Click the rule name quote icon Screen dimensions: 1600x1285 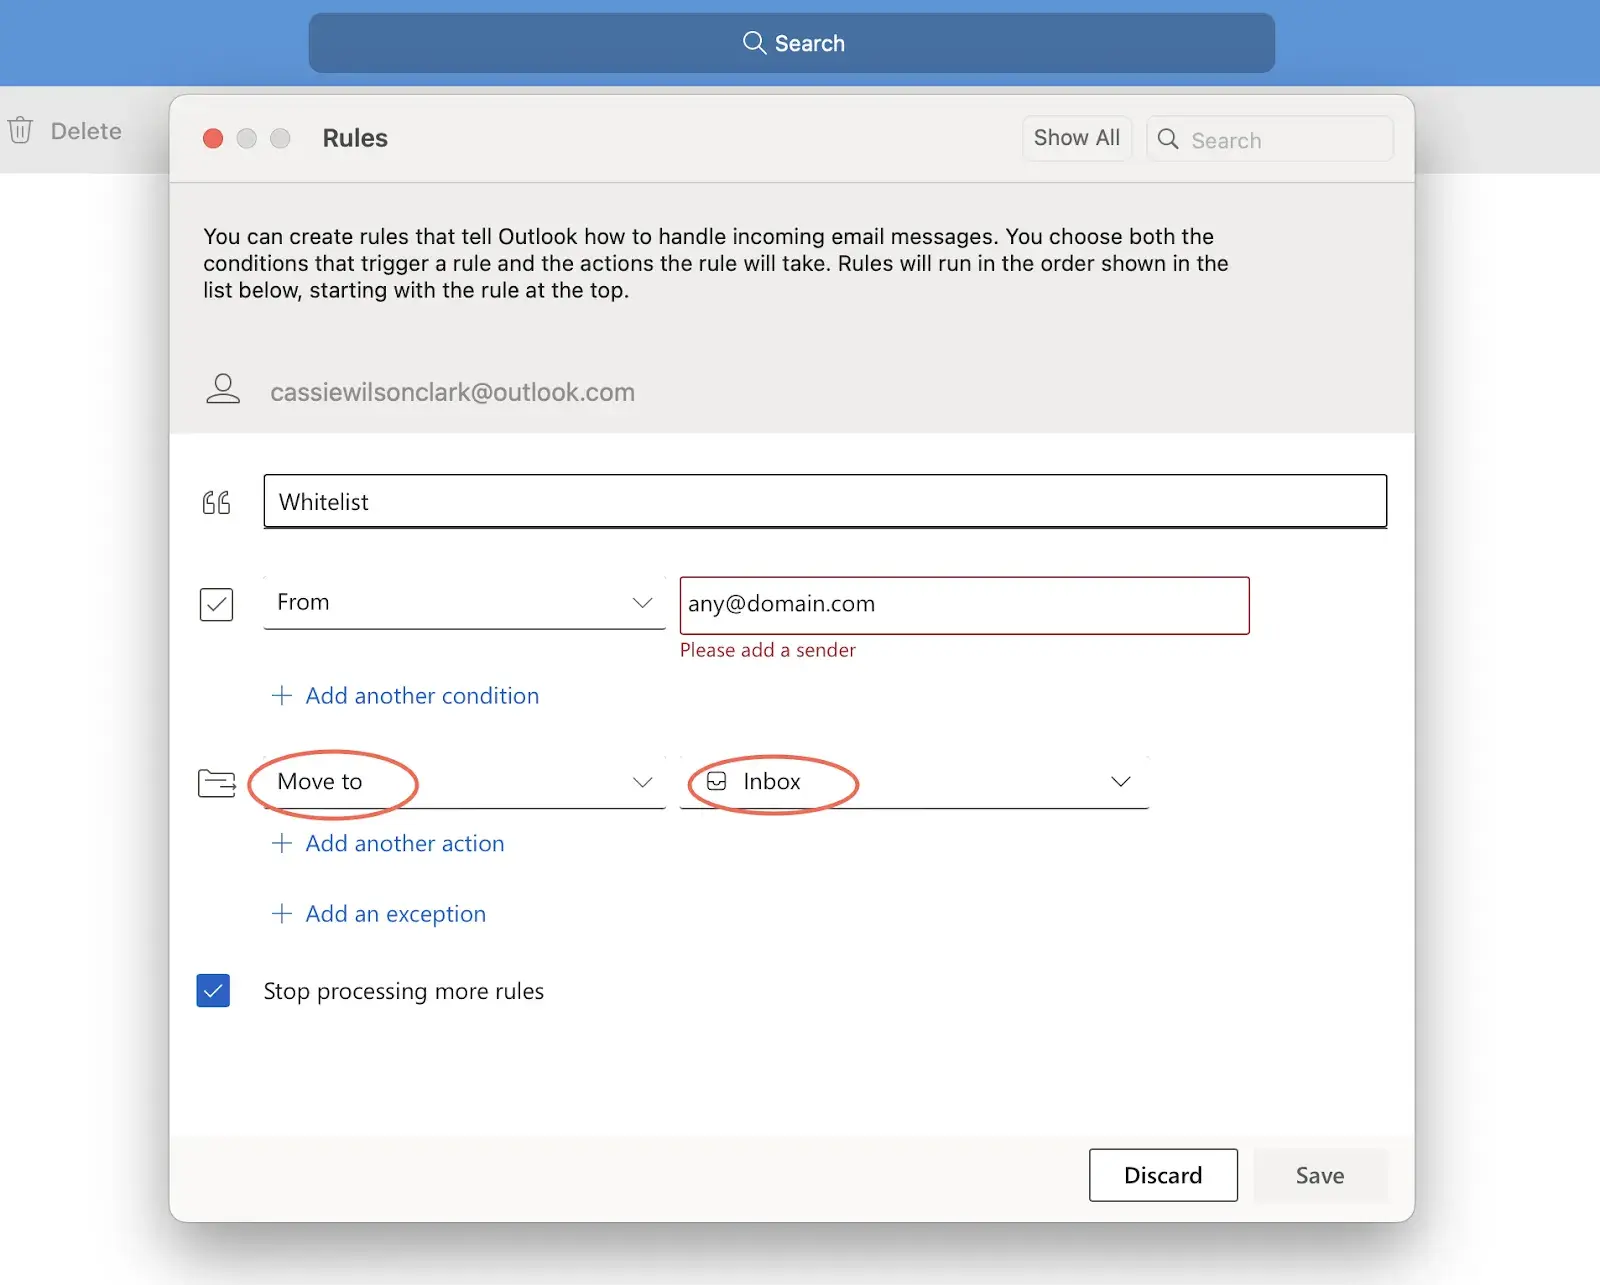click(x=216, y=502)
